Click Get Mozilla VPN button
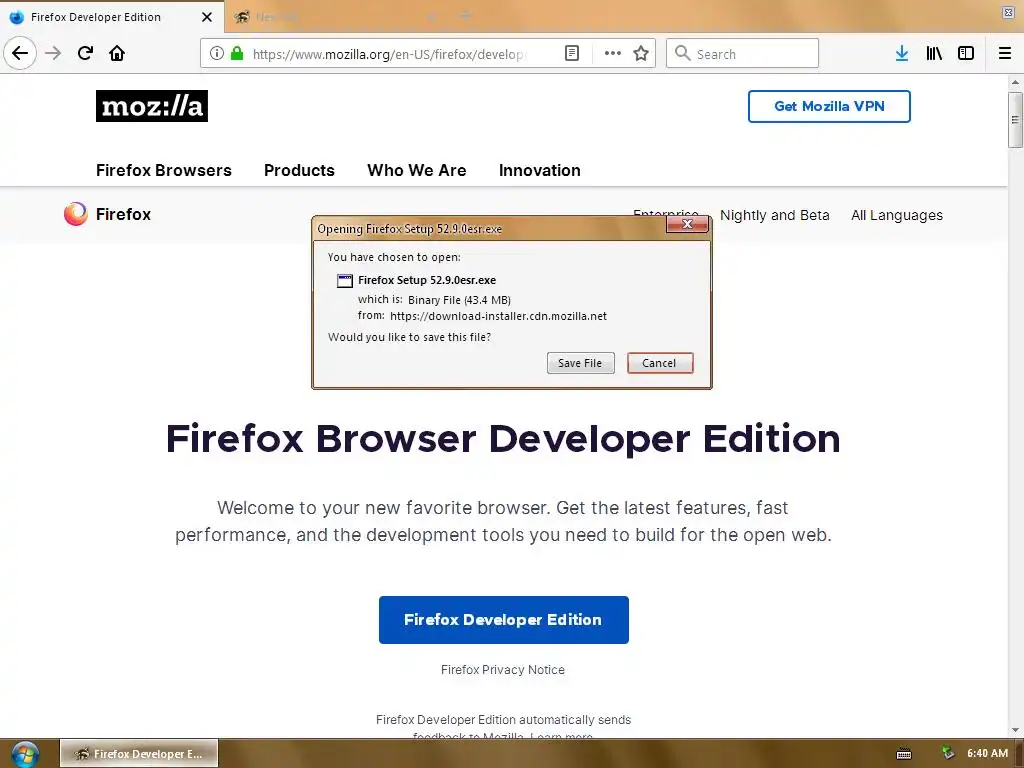The height and width of the screenshot is (768, 1024). point(829,106)
